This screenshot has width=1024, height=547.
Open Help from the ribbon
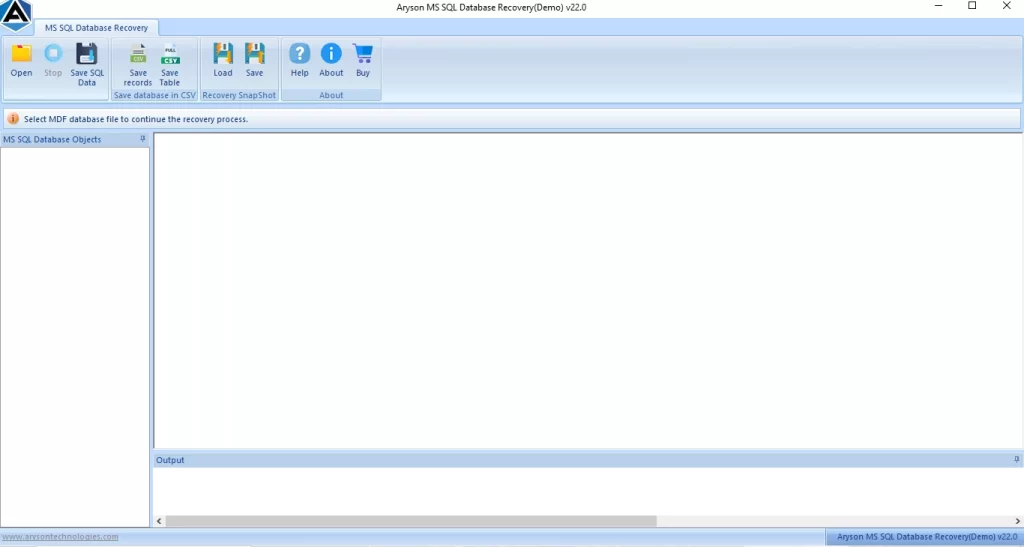click(300, 60)
